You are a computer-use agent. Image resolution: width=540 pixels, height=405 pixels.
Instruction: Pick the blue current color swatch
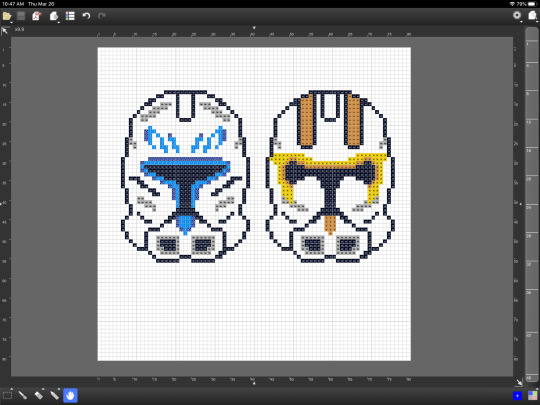click(x=517, y=396)
